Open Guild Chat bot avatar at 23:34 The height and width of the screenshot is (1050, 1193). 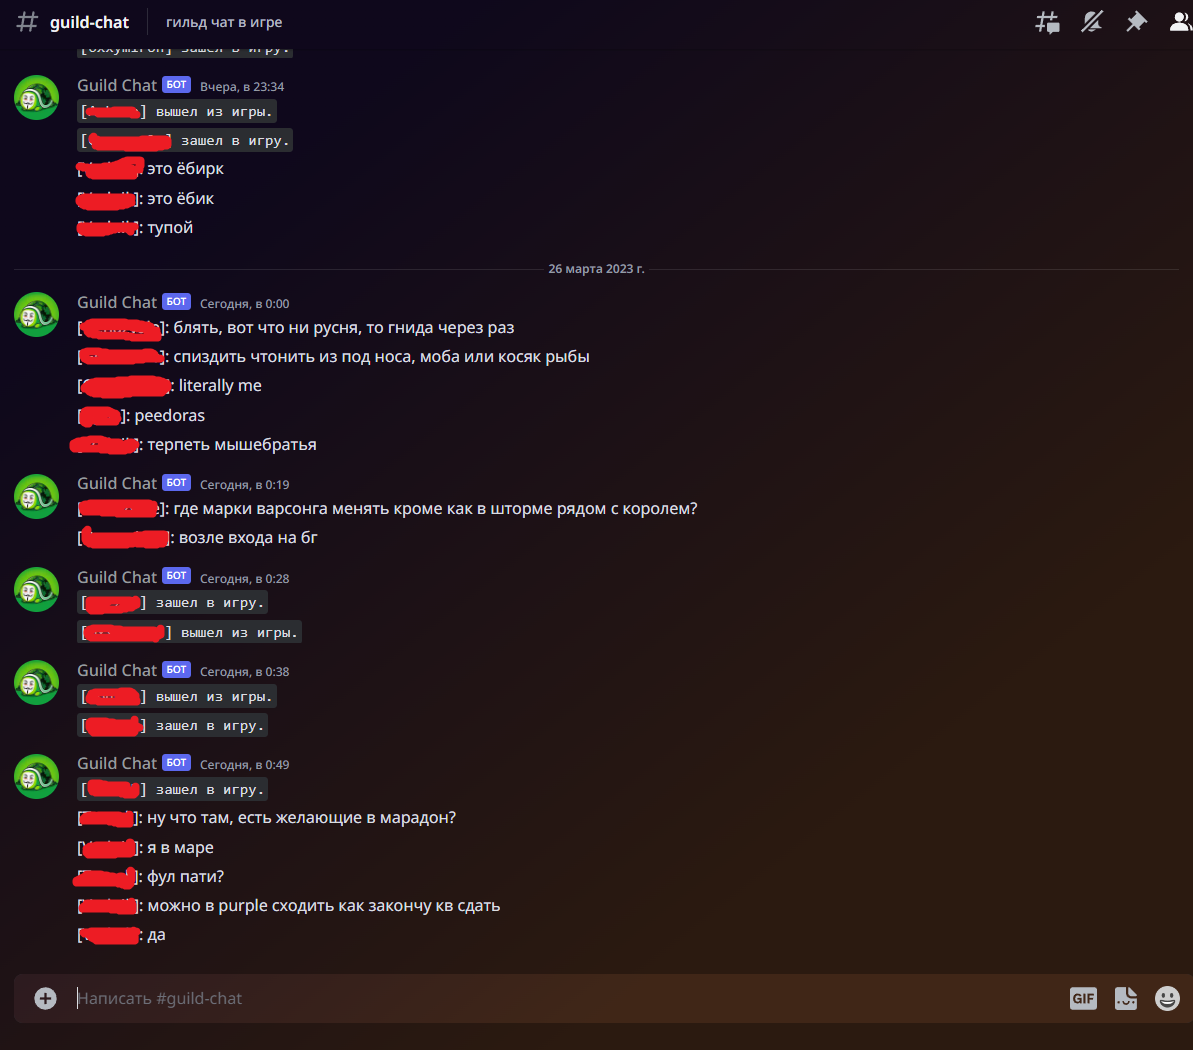[x=37, y=97]
